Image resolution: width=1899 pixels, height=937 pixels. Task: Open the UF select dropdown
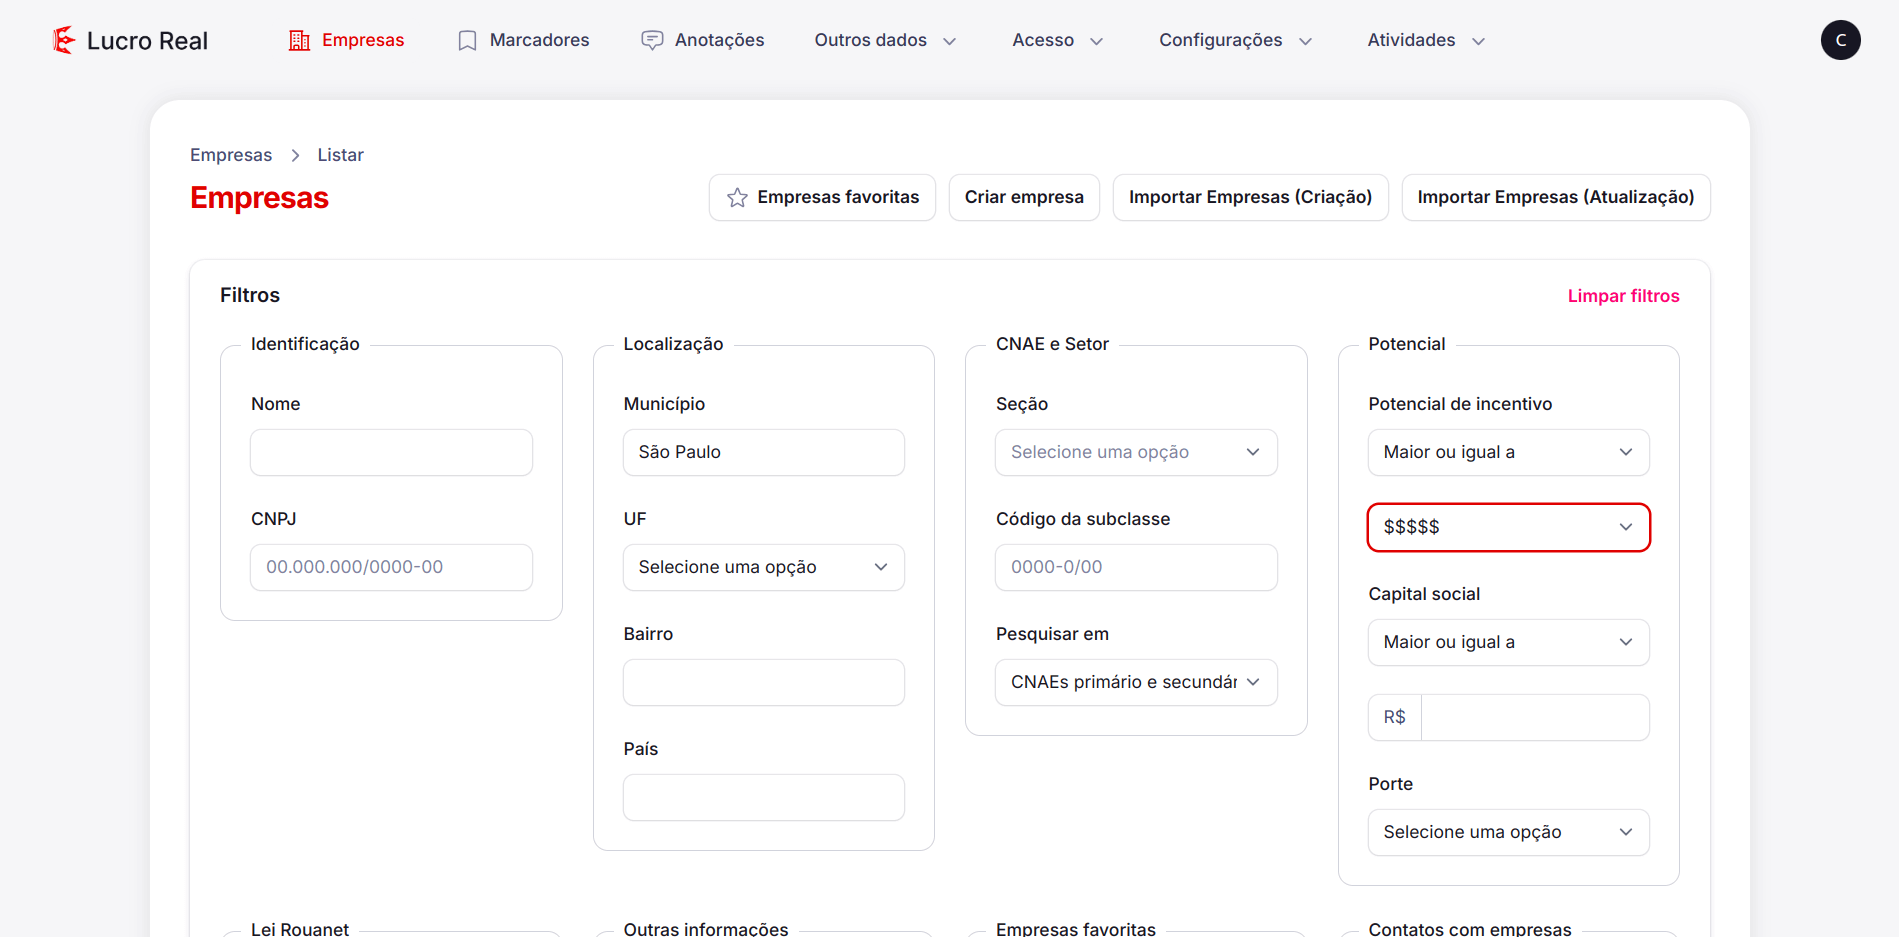(763, 567)
